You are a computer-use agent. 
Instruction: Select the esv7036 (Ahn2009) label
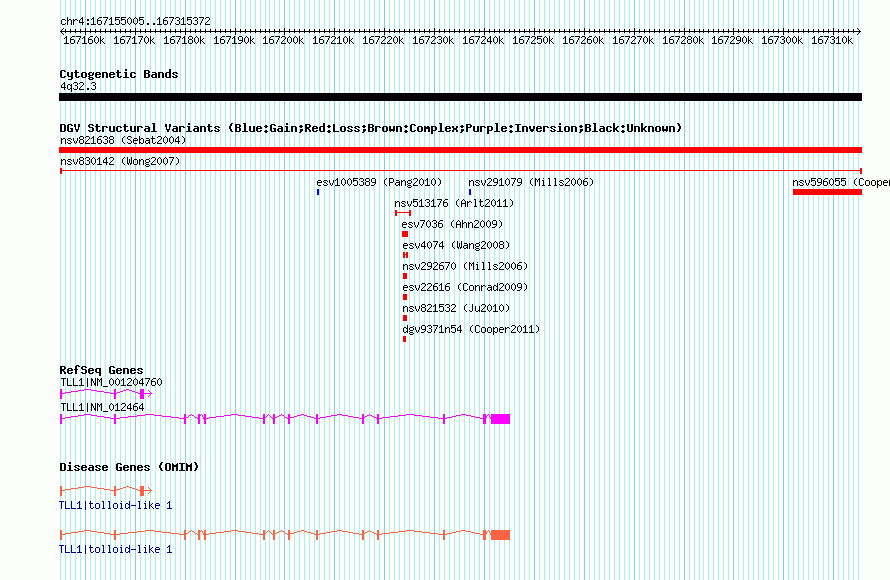452,224
